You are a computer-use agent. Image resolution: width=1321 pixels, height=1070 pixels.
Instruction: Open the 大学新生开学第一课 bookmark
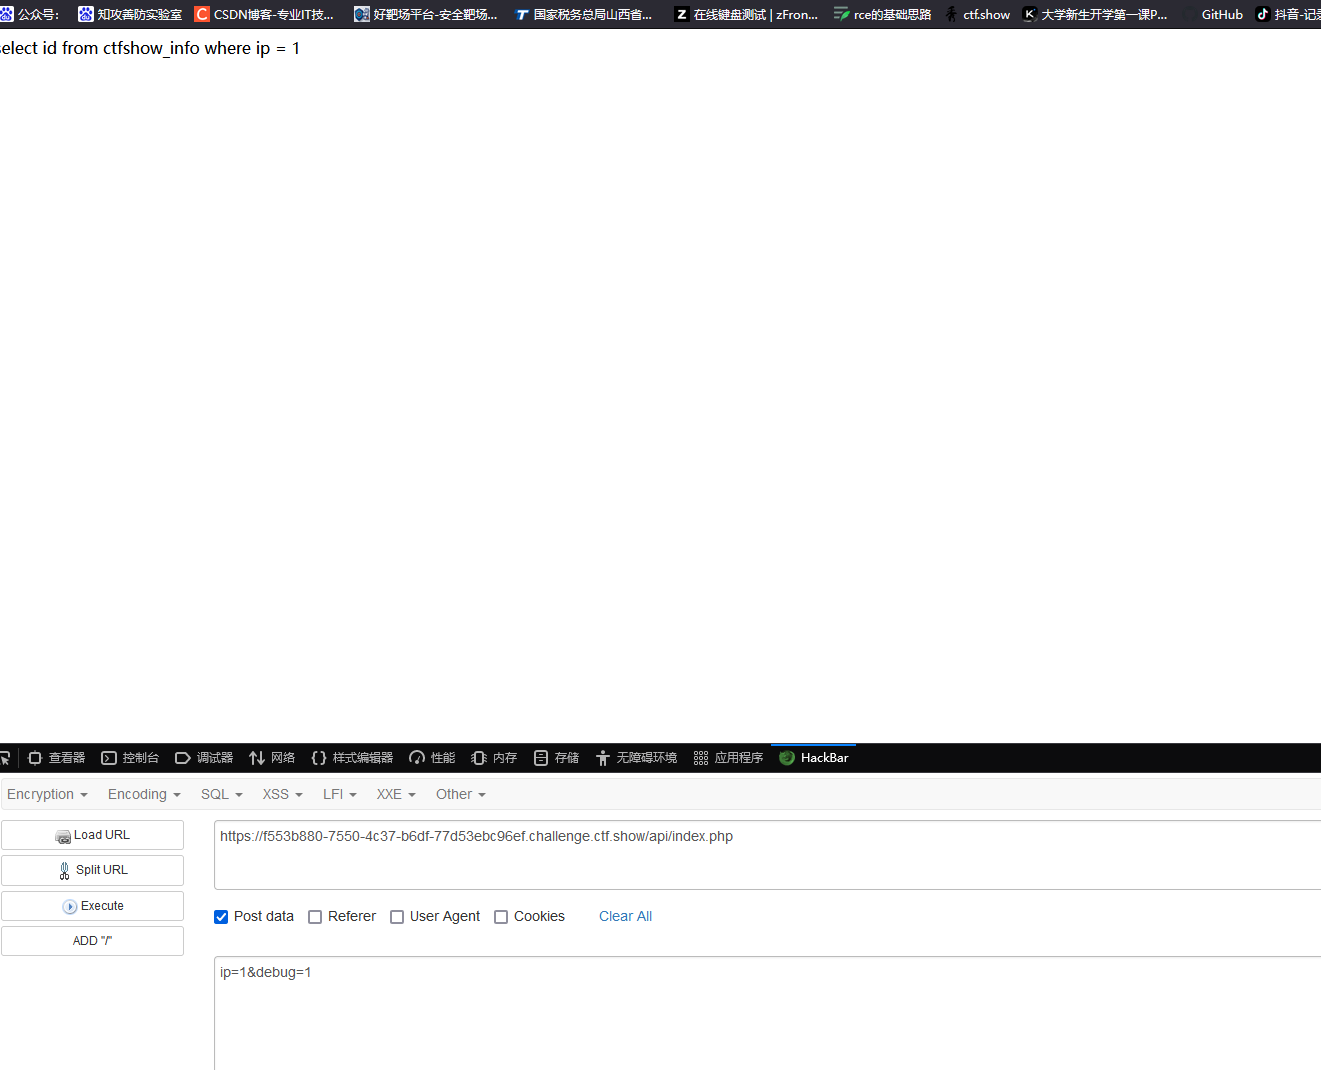1095,14
